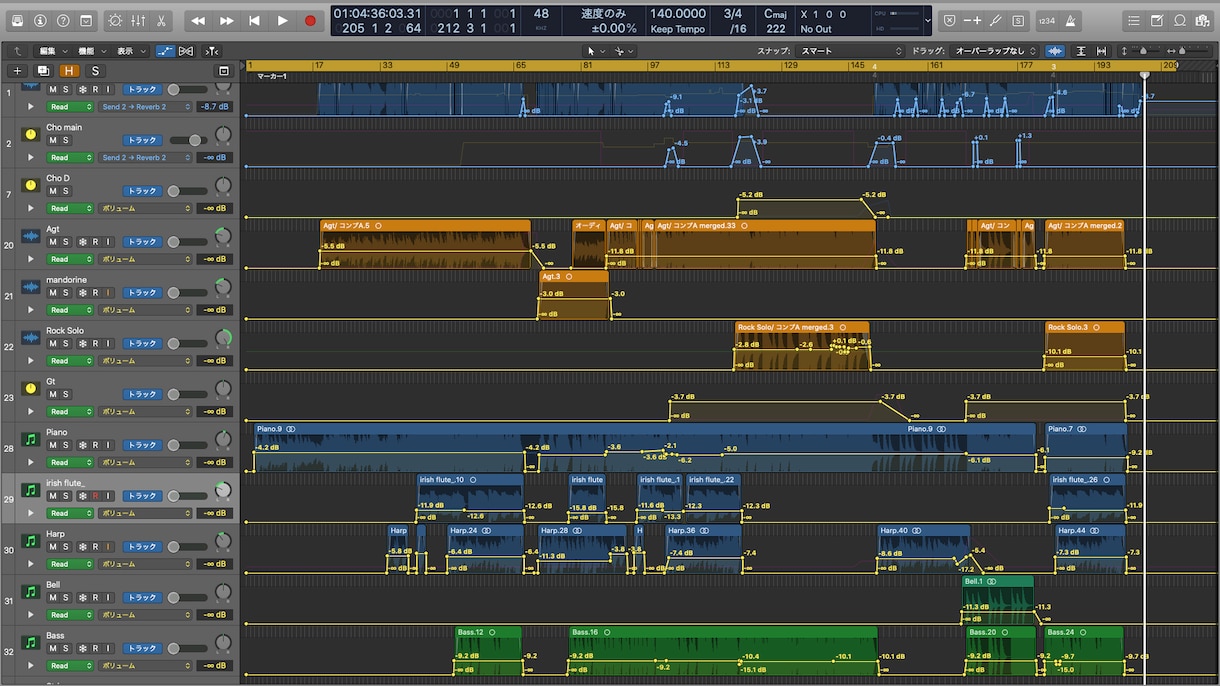Open Quick Help question mark icon
Screen dimensions: 1220x686
pyautogui.click(x=63, y=20)
